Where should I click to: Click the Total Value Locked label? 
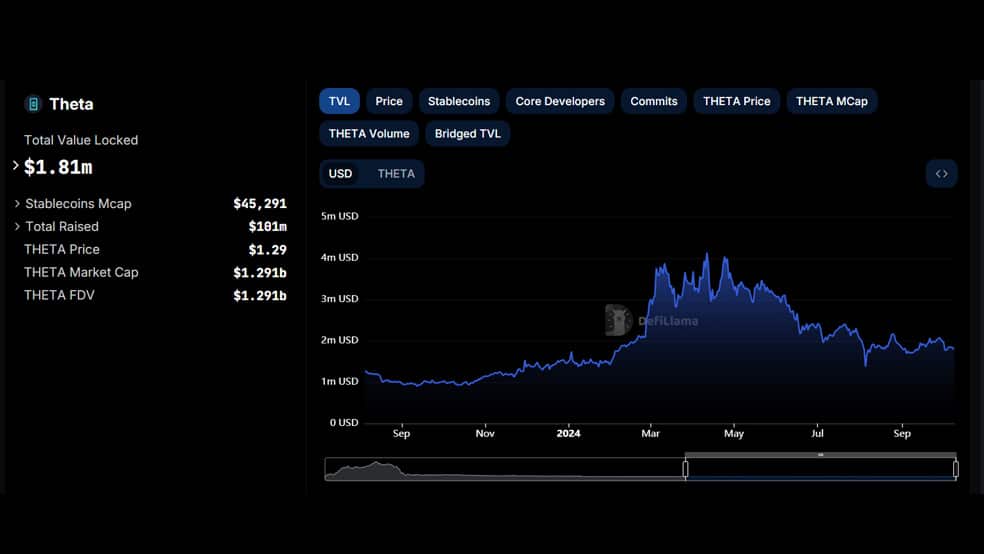point(81,140)
